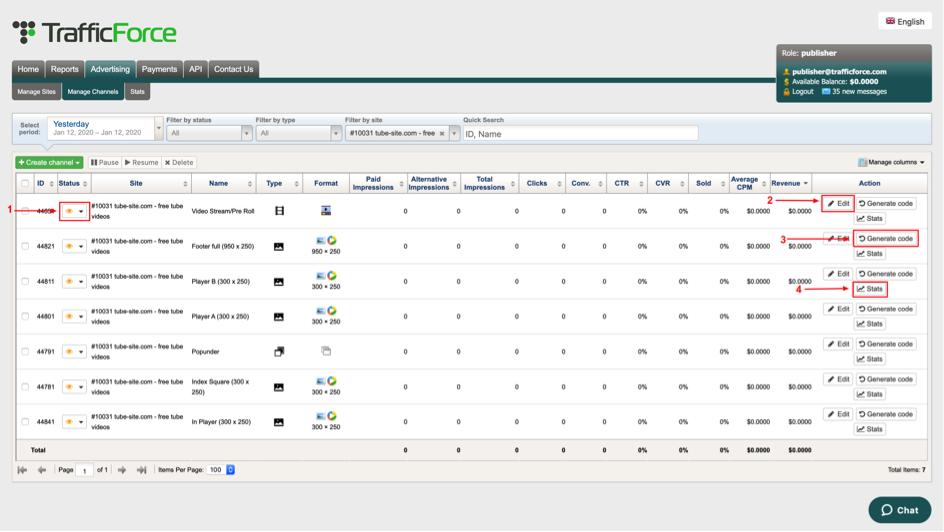This screenshot has height=532, width=944.
Task: Go to the previous page arrow
Action: click(x=42, y=470)
